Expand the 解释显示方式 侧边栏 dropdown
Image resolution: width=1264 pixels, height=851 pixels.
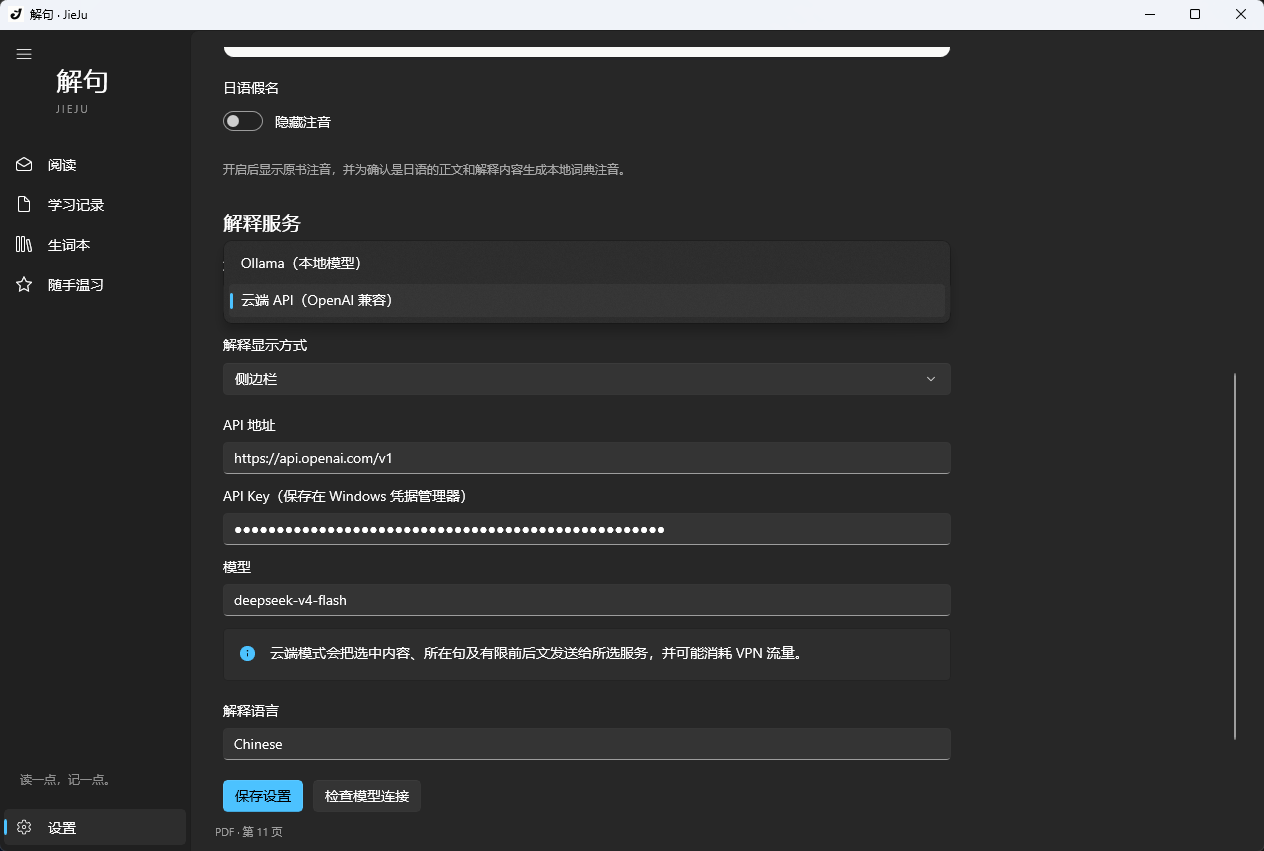pyautogui.click(x=587, y=379)
